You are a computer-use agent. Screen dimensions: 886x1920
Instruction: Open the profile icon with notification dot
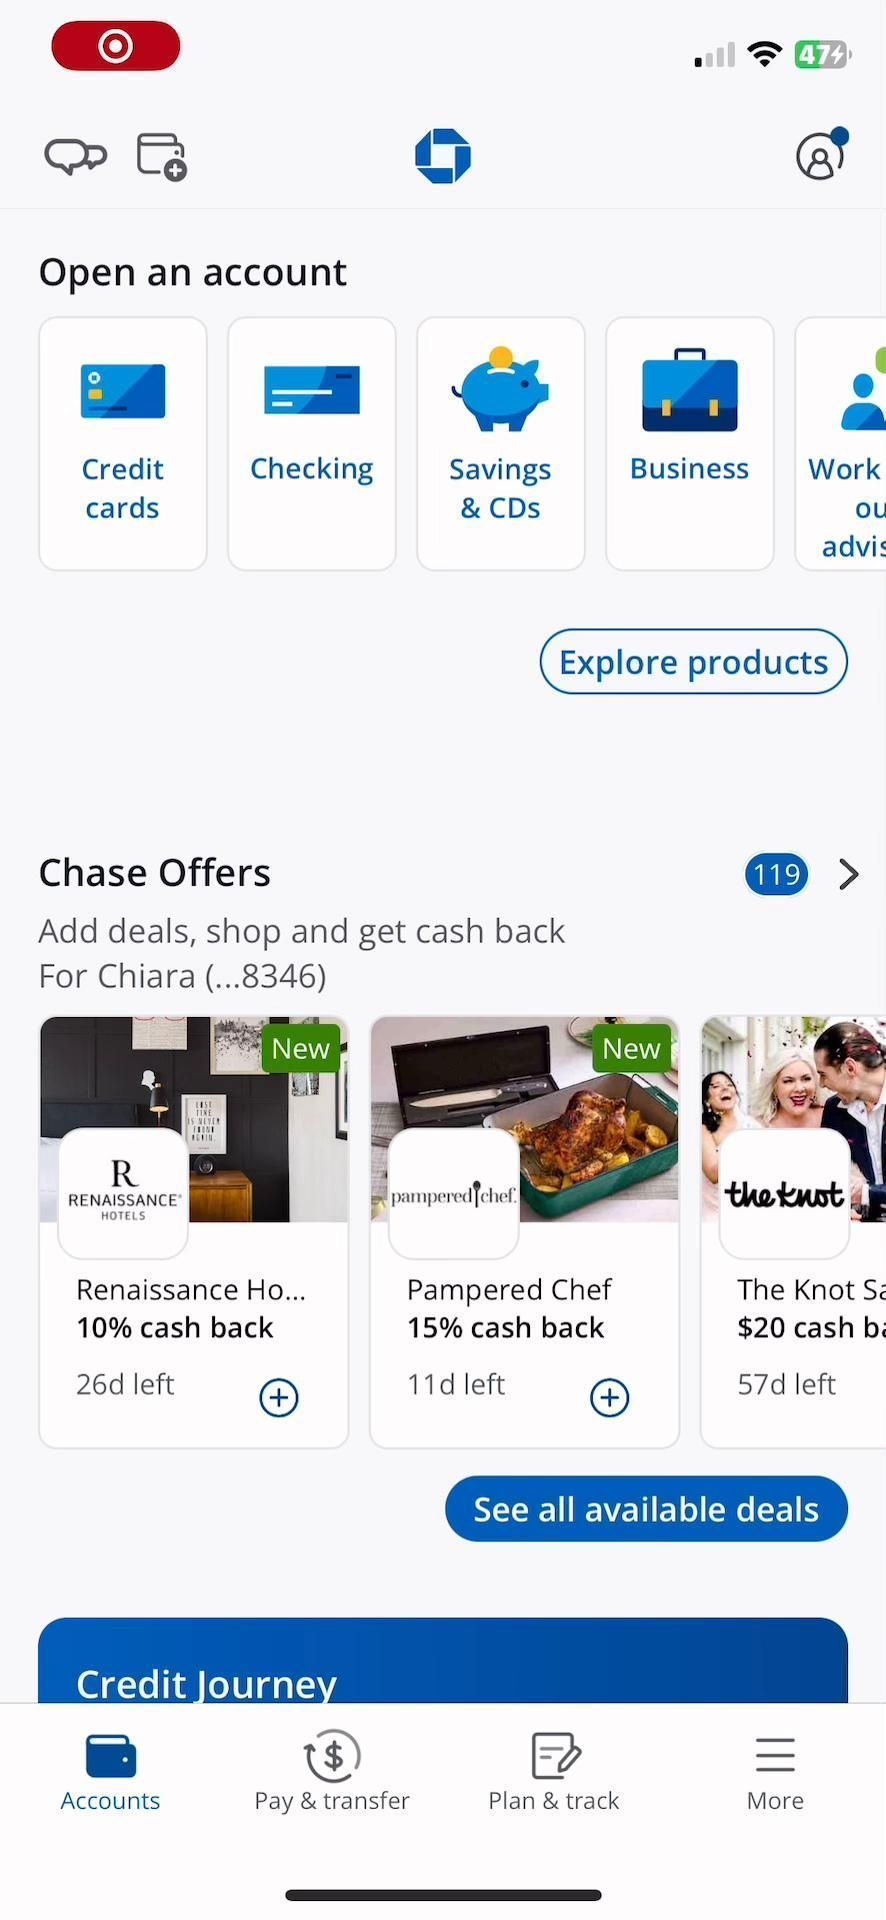tap(822, 155)
